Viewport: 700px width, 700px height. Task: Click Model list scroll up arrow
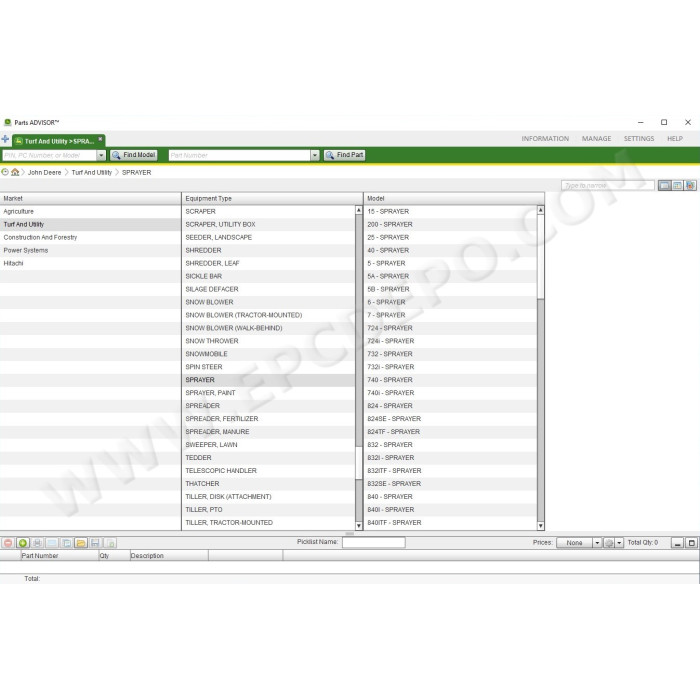click(541, 210)
